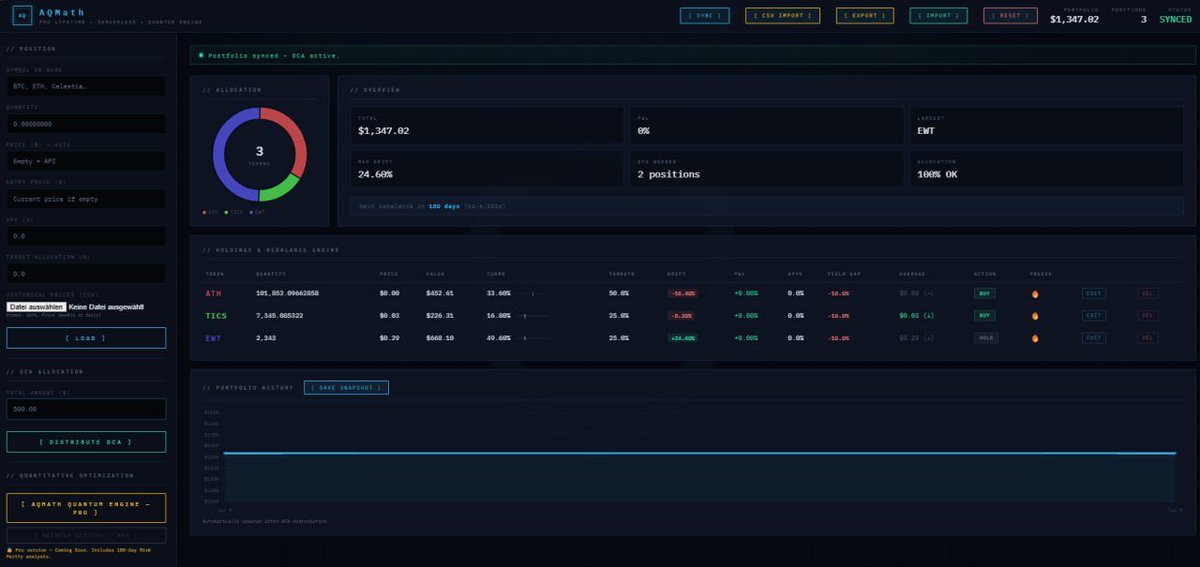Click the teal IMPORT button
Viewport: 1200px width, 567px height.
point(939,16)
